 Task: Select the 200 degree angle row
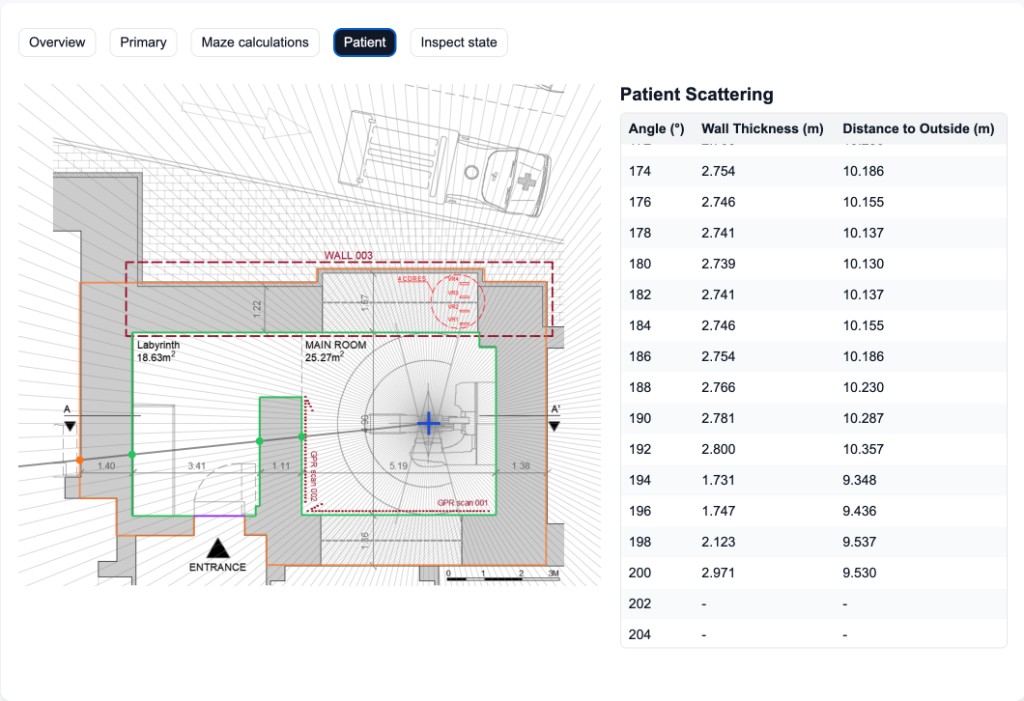coord(814,573)
